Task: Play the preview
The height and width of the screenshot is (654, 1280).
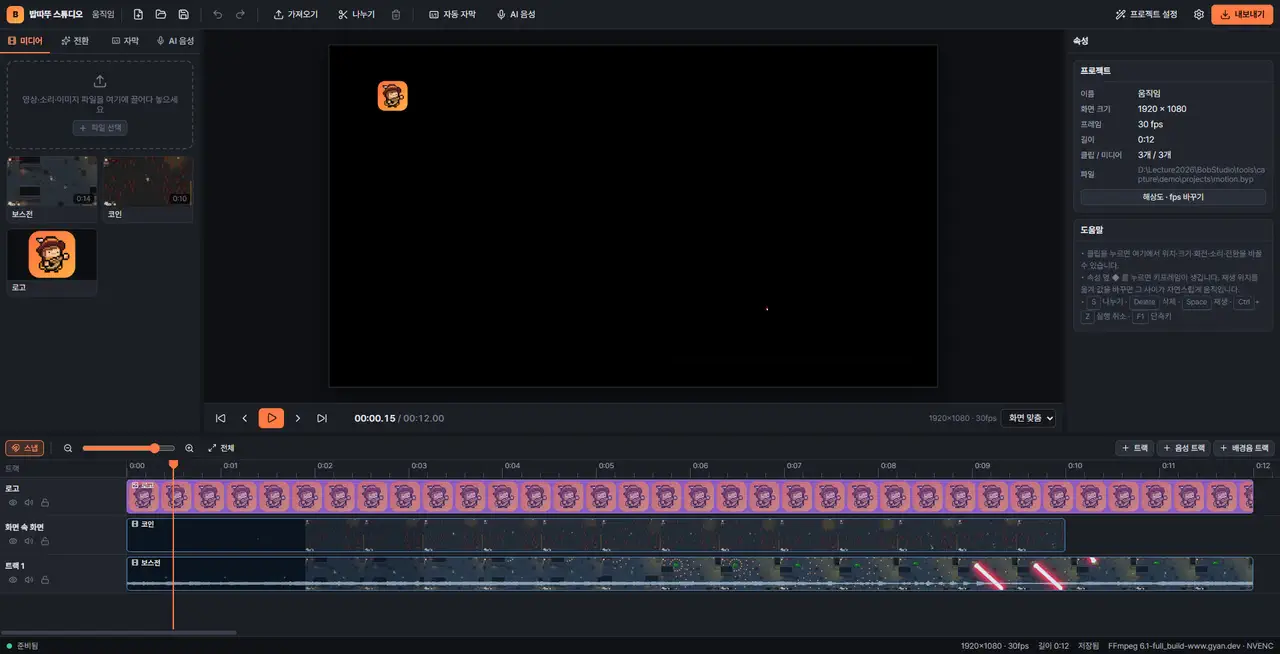Action: tap(271, 418)
